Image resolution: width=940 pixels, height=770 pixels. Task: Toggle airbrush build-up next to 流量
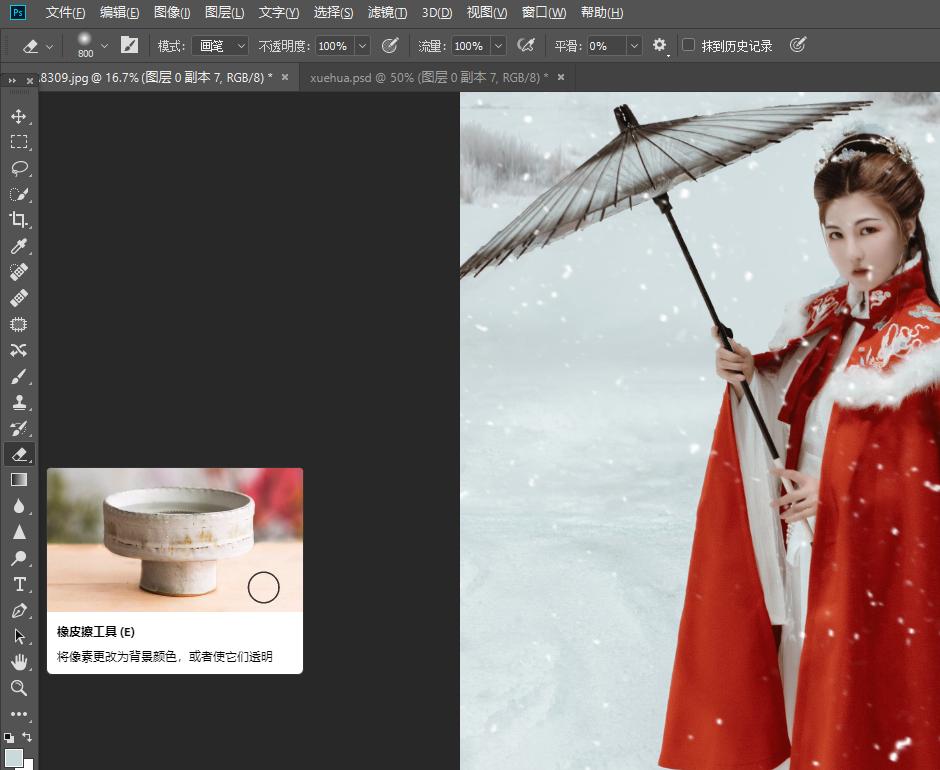tap(525, 46)
